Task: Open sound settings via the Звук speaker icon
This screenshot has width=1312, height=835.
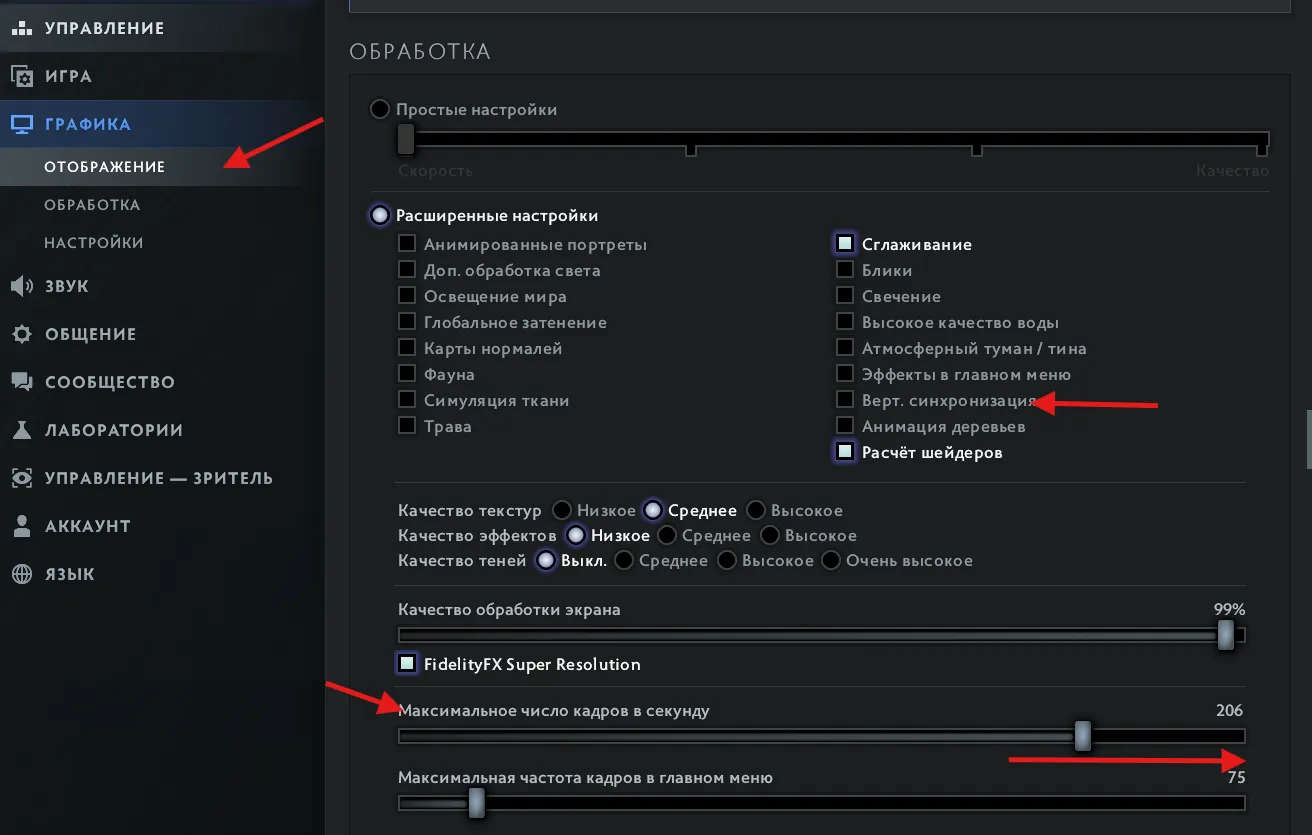Action: click(x=21, y=286)
